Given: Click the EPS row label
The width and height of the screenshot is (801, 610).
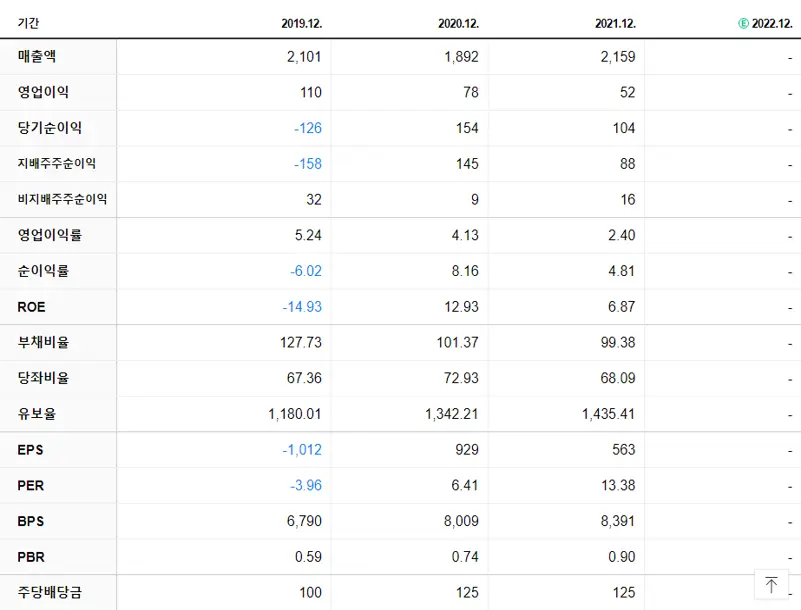Looking at the screenshot, I should (30, 450).
